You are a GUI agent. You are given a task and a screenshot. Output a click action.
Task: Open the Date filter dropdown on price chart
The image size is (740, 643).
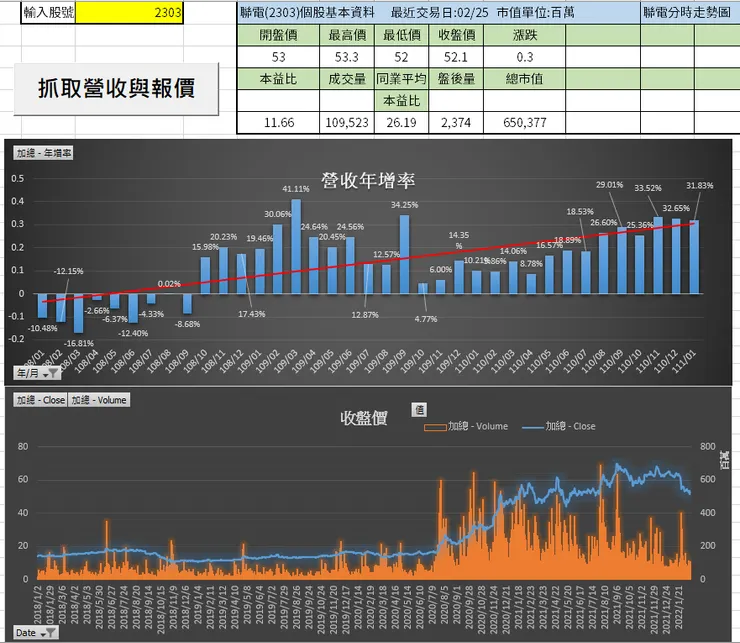click(x=35, y=632)
